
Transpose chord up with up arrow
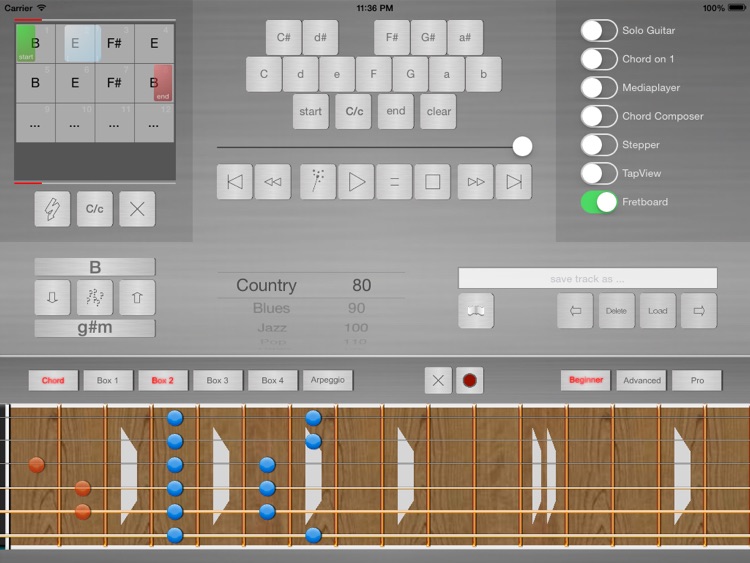(137, 298)
